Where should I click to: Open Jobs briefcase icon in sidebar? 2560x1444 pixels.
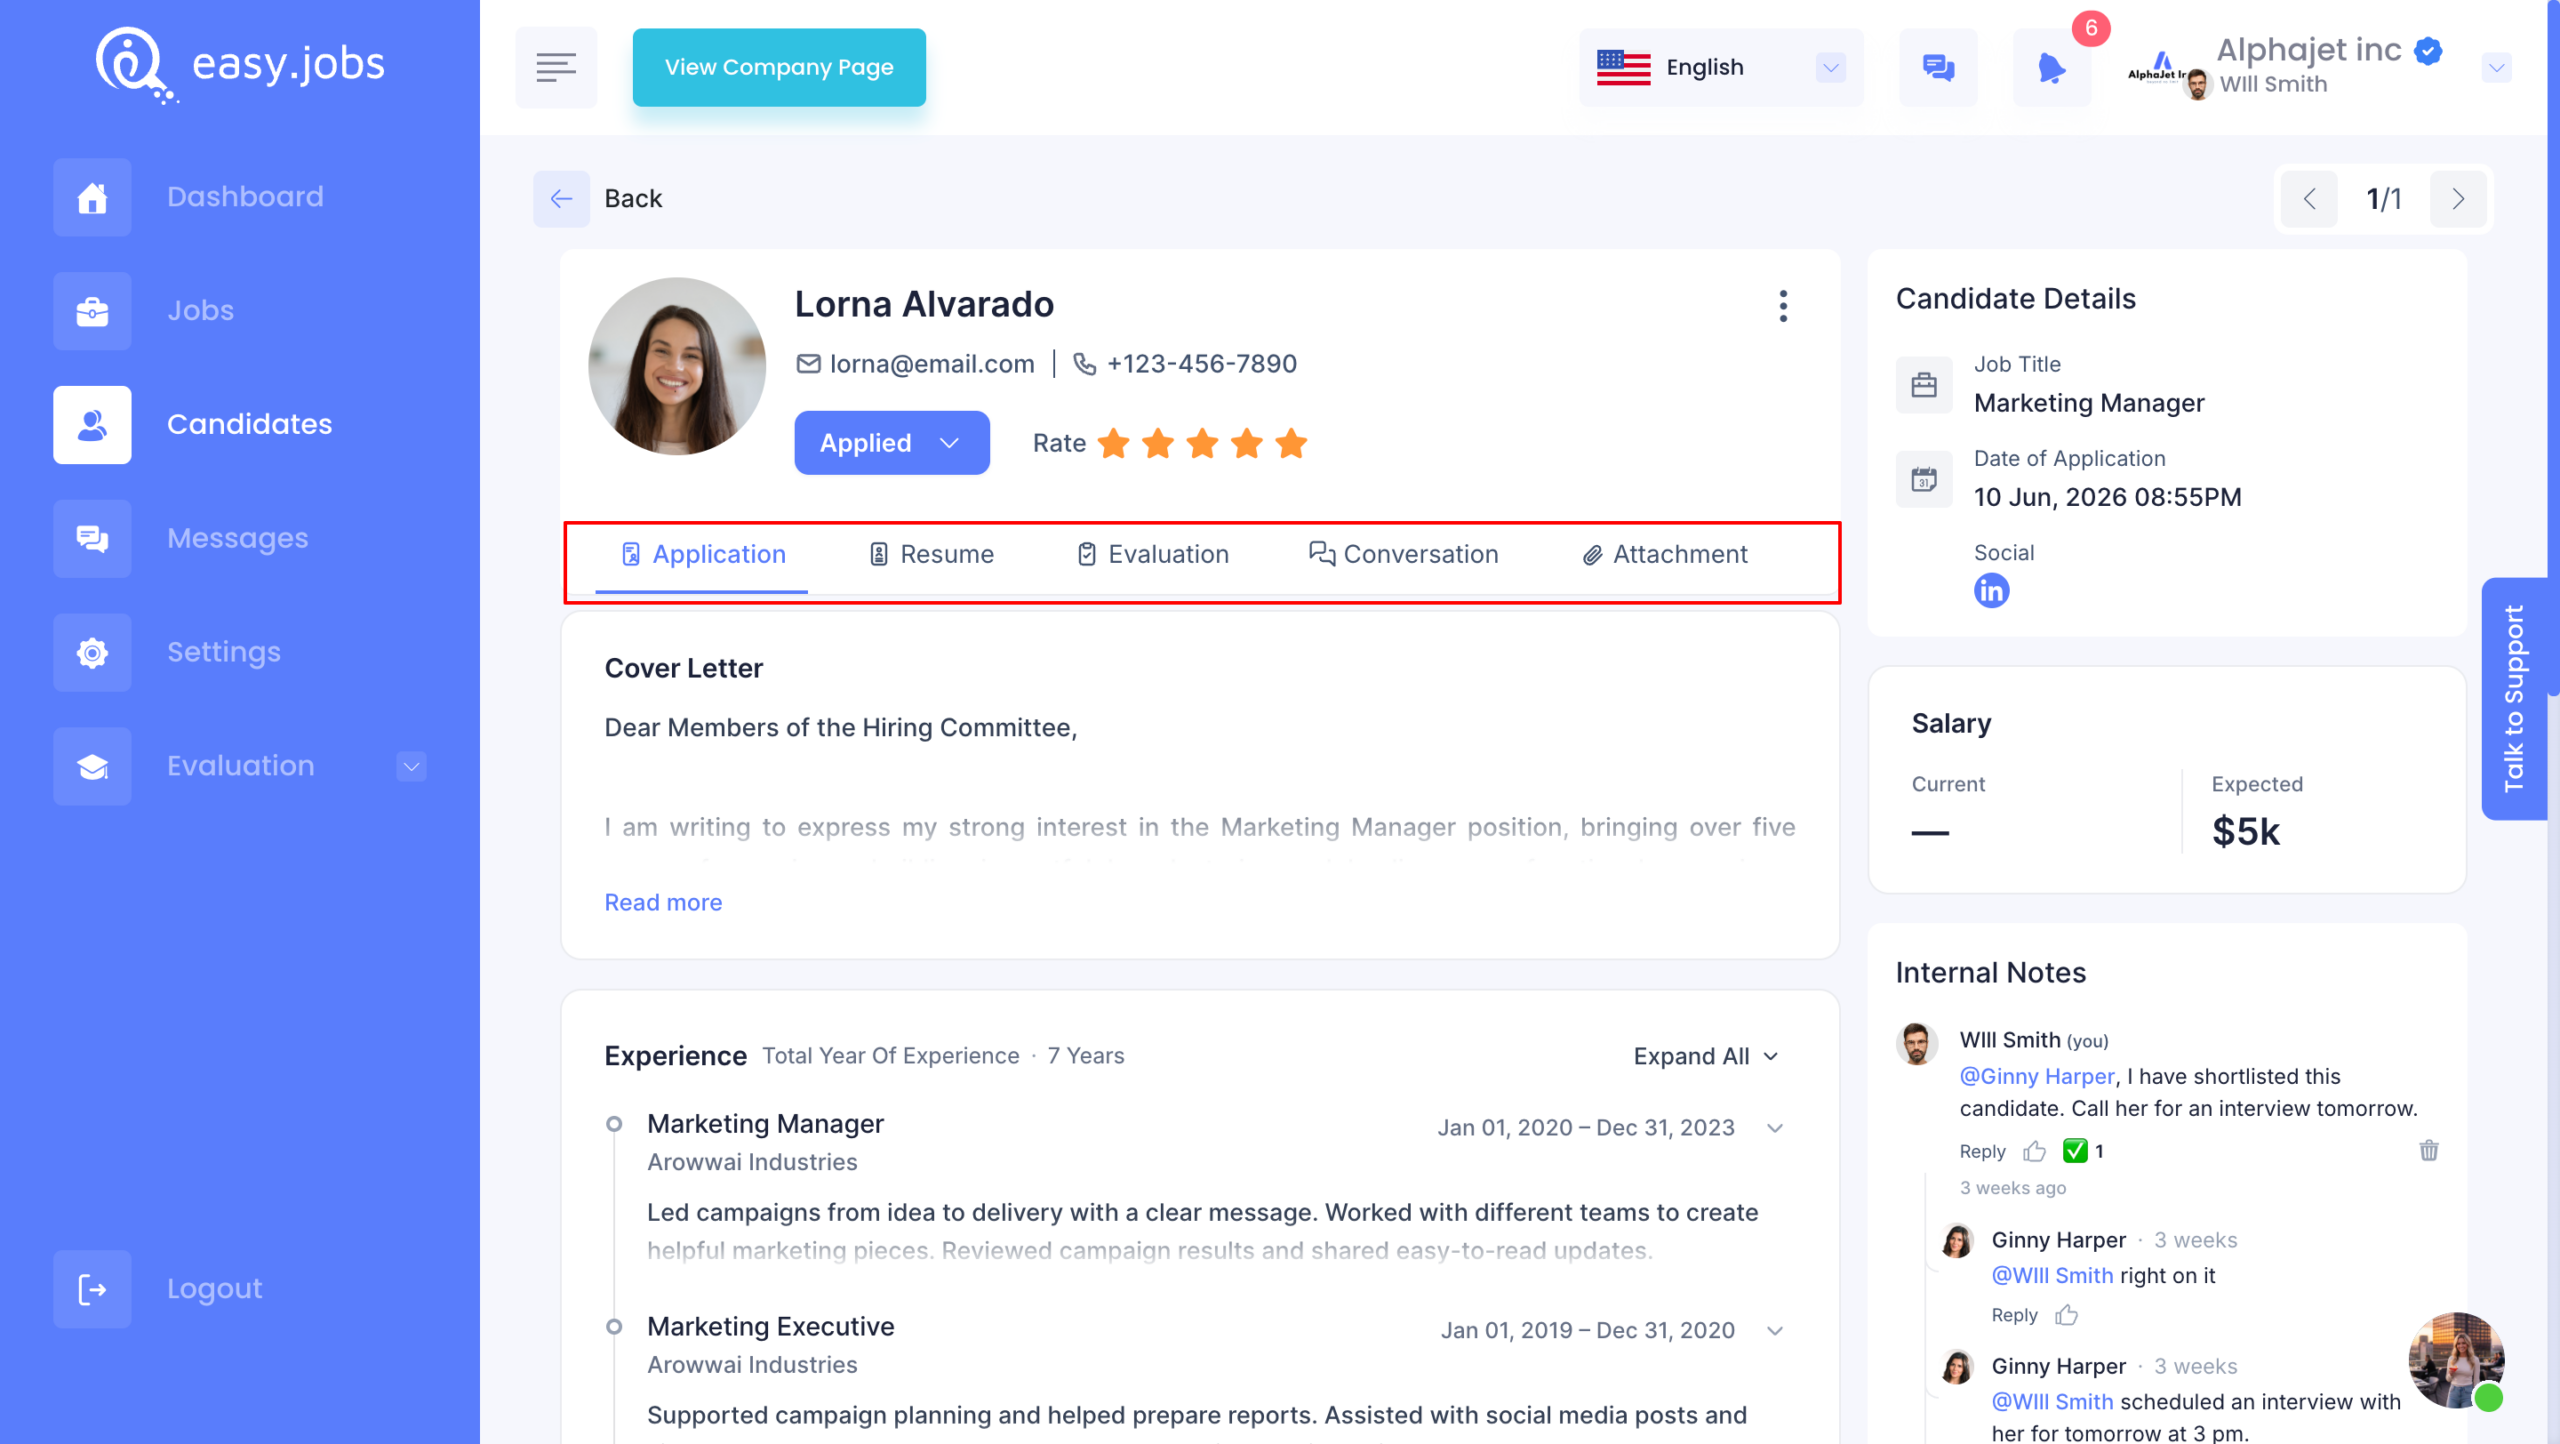tap(92, 311)
